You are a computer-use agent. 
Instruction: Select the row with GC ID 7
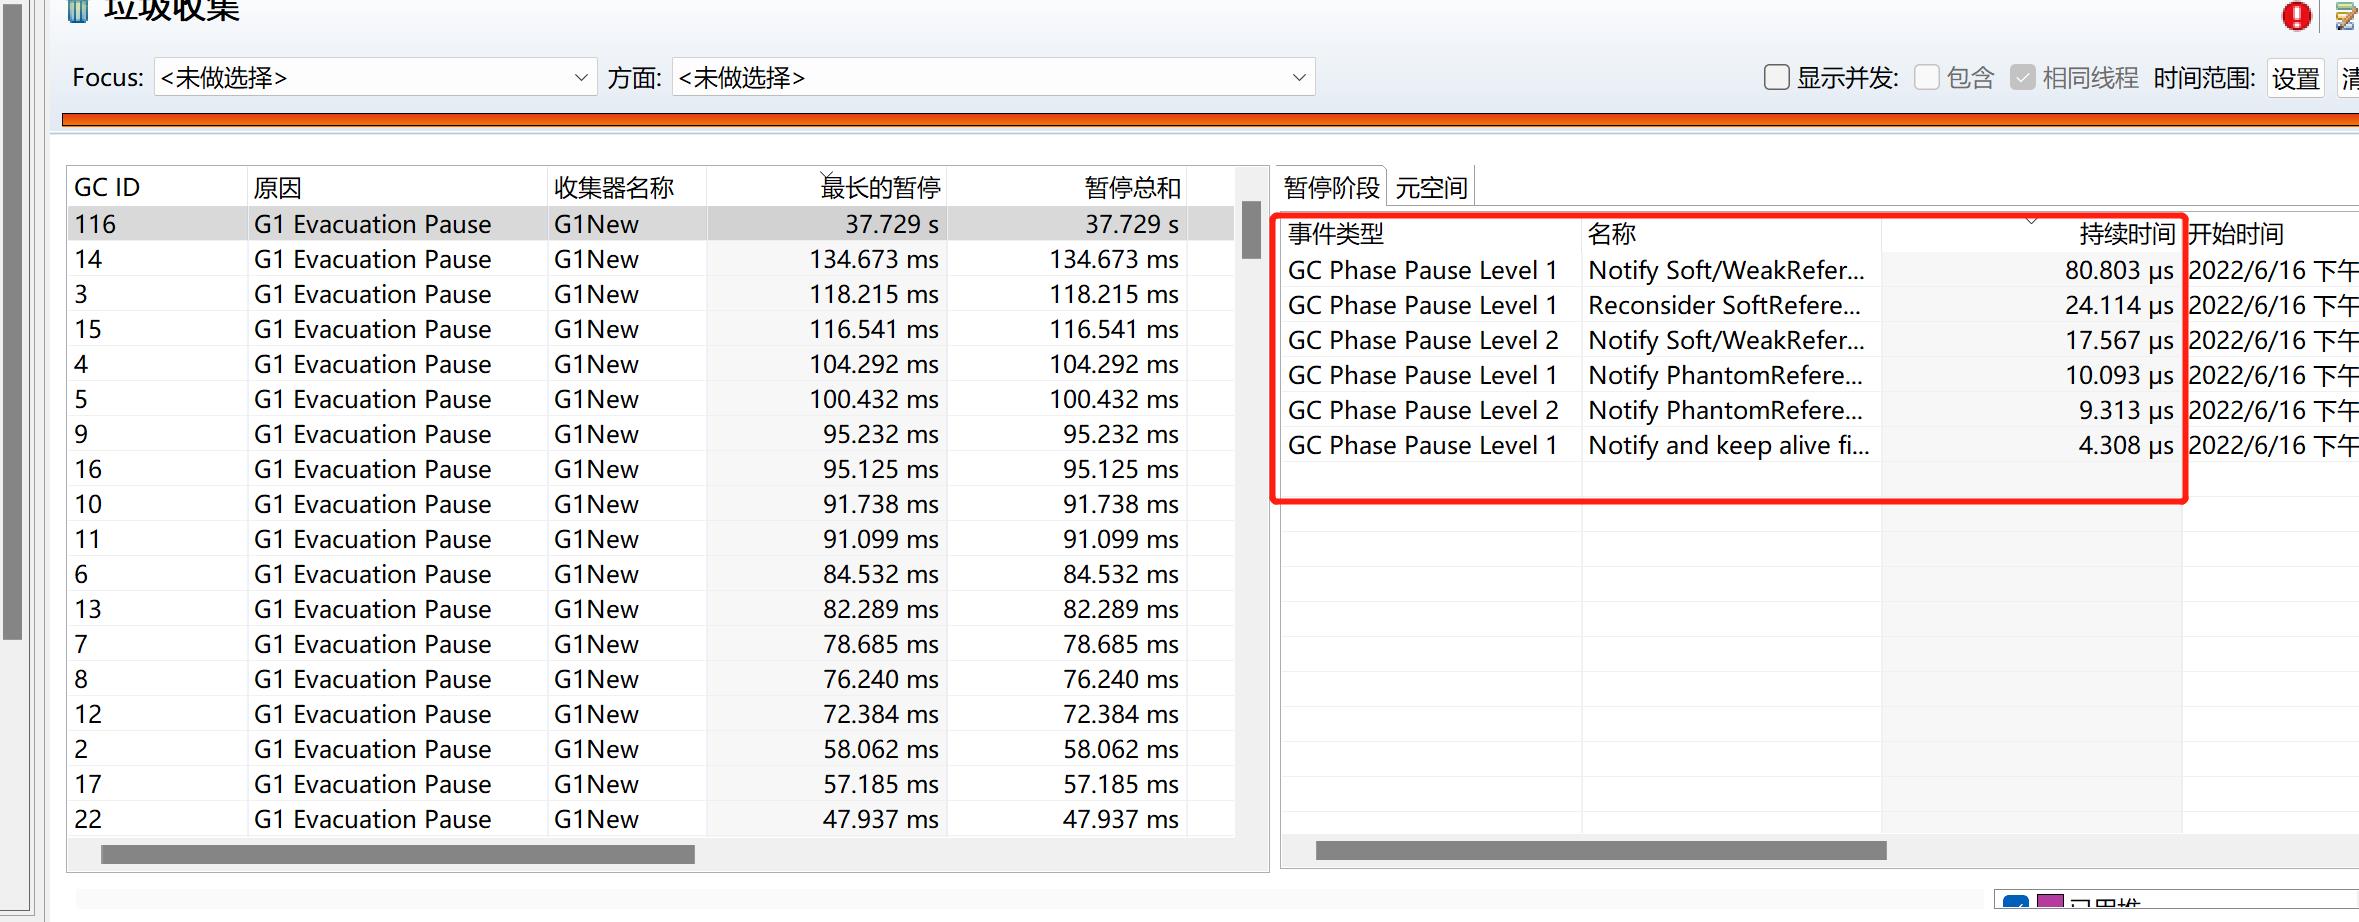point(650,644)
